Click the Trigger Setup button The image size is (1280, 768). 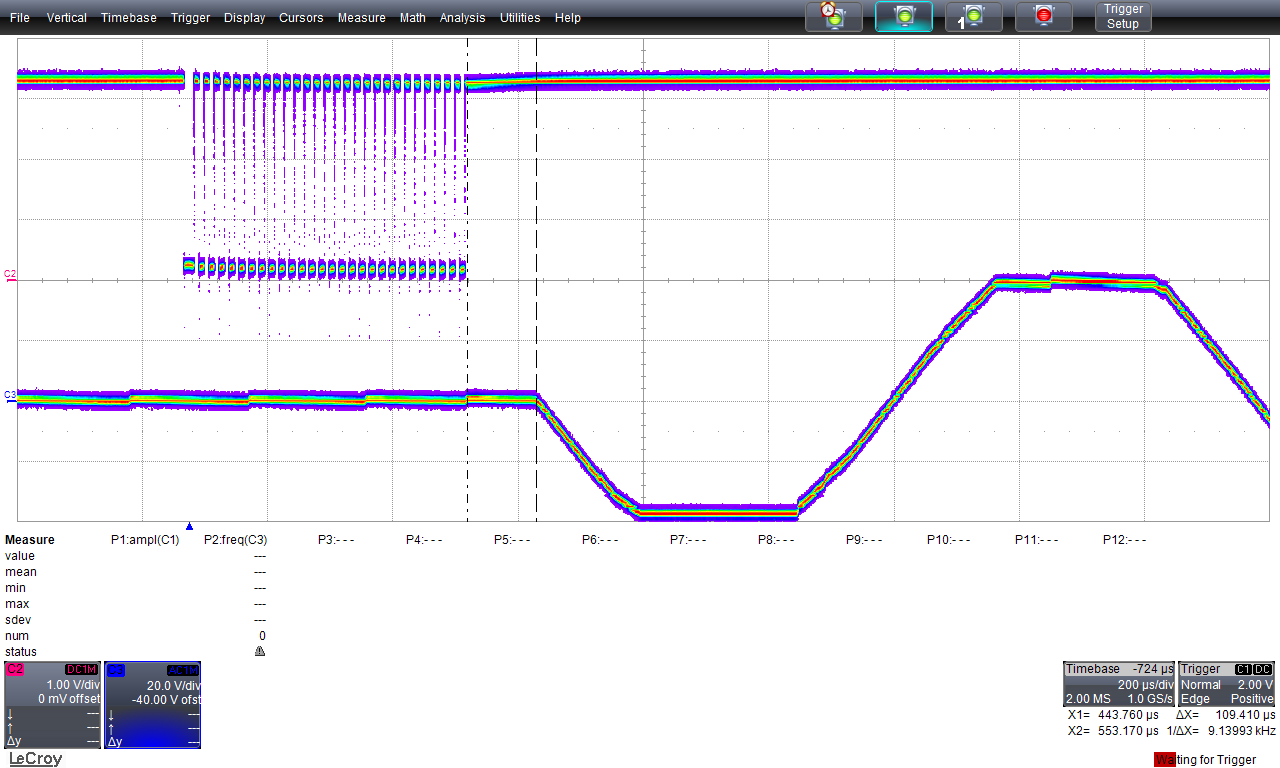1123,16
